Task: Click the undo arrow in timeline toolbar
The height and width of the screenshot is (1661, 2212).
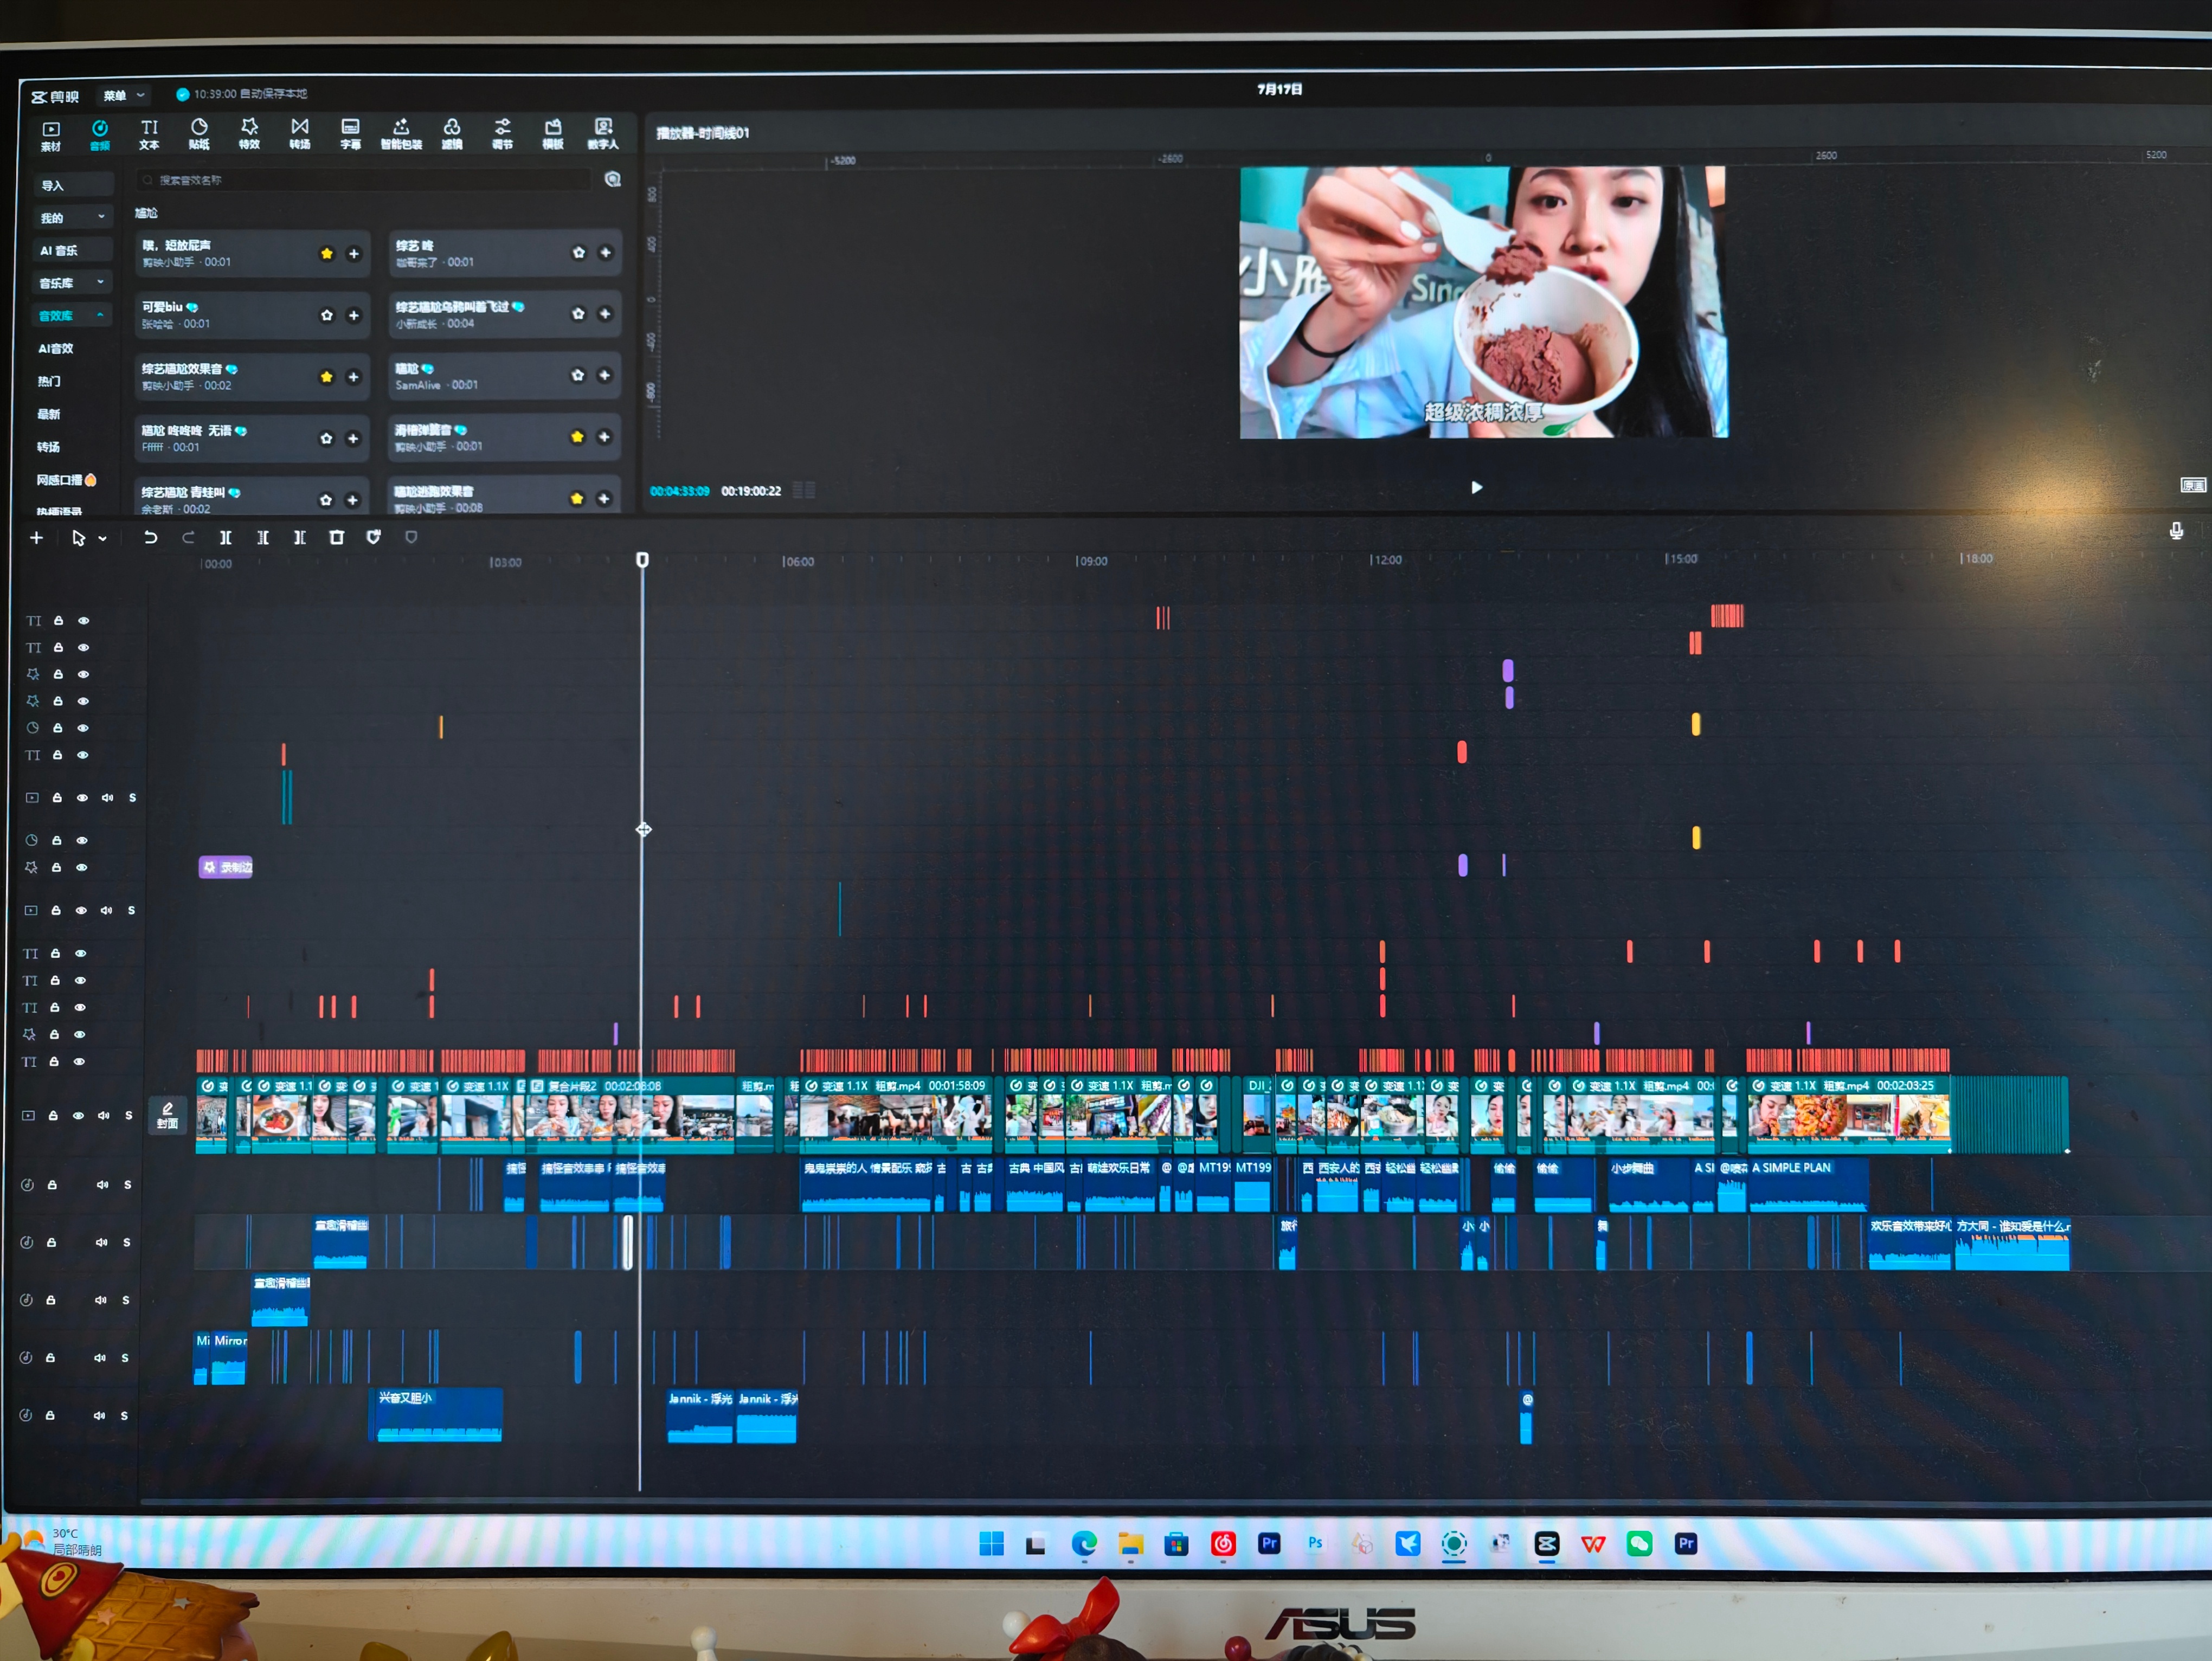Action: point(150,537)
